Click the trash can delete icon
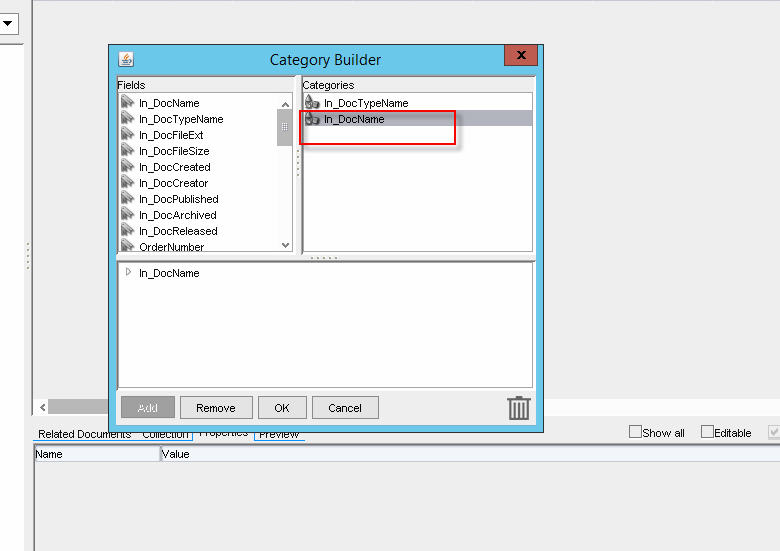This screenshot has width=780, height=551. click(x=518, y=408)
